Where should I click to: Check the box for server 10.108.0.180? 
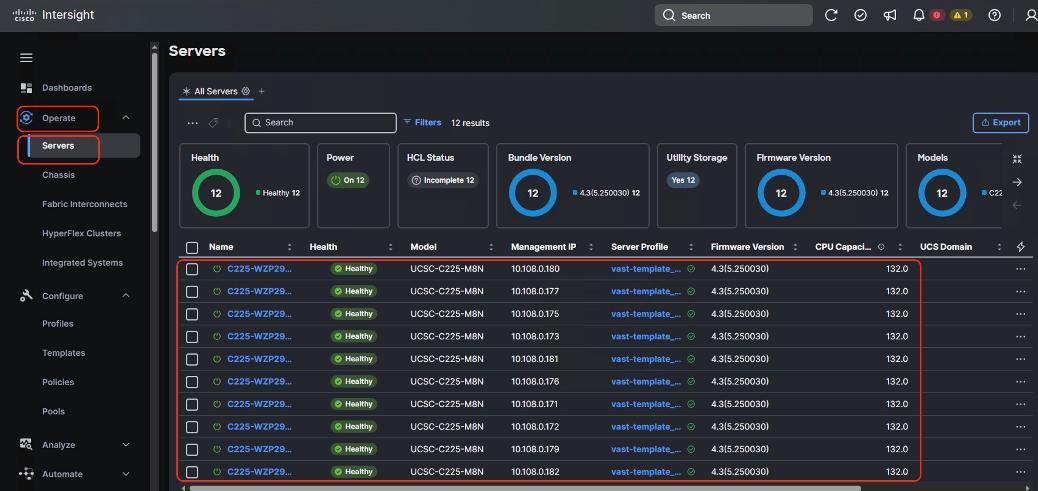click(192, 269)
